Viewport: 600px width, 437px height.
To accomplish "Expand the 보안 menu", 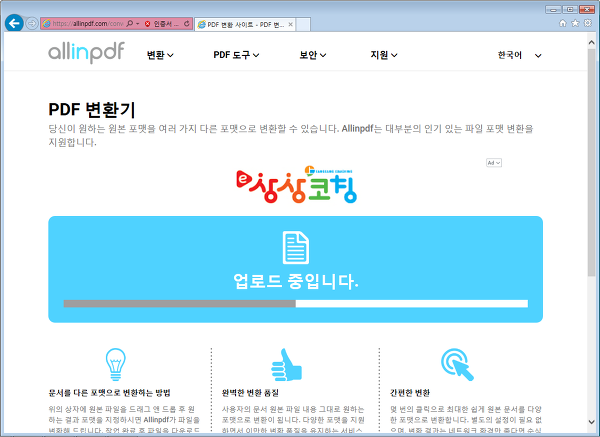I will pyautogui.click(x=313, y=55).
